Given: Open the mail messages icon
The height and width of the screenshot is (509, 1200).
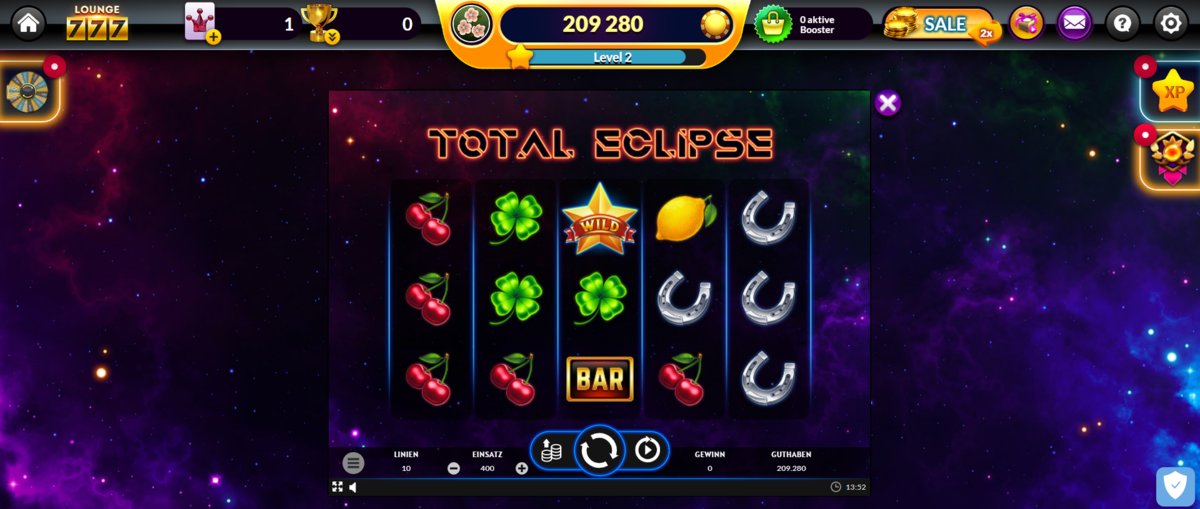Looking at the screenshot, I should [x=1075, y=23].
